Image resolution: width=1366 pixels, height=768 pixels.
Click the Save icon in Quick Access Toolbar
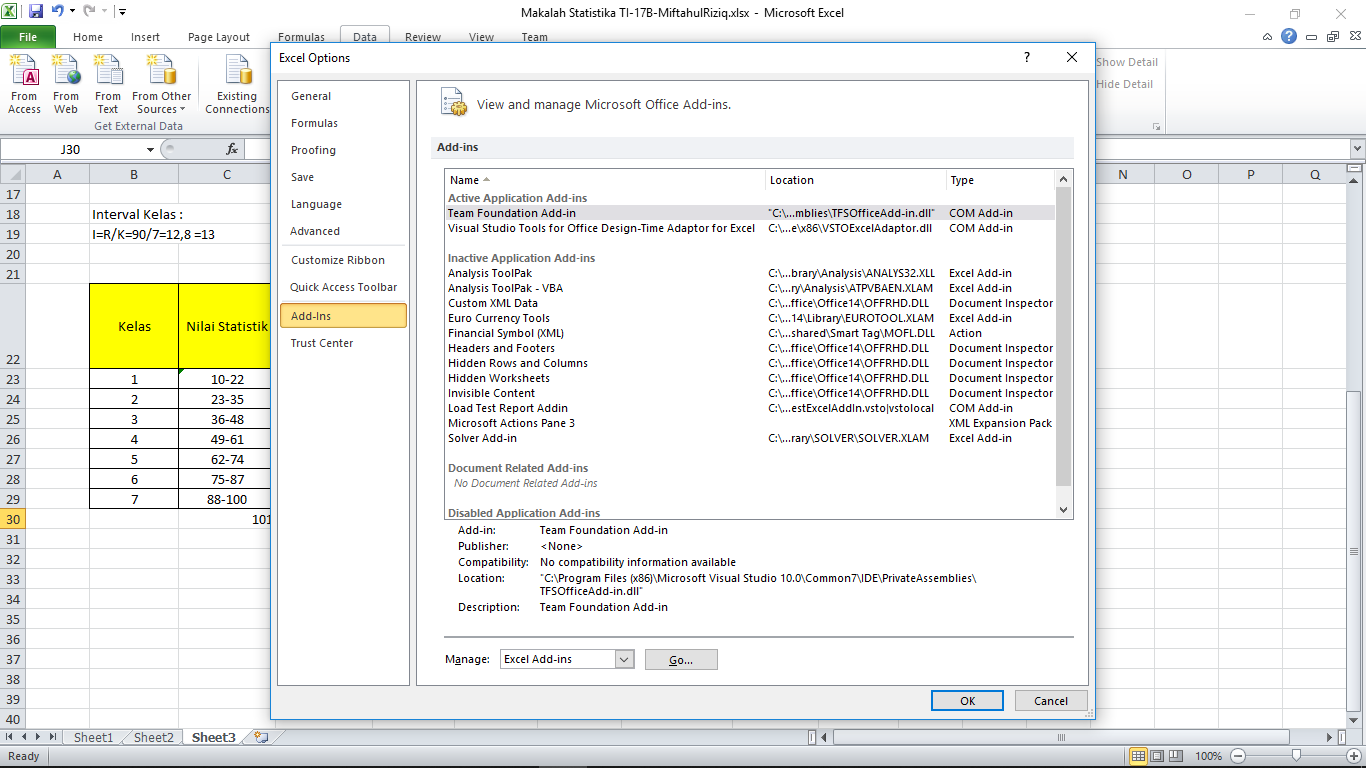36,12
